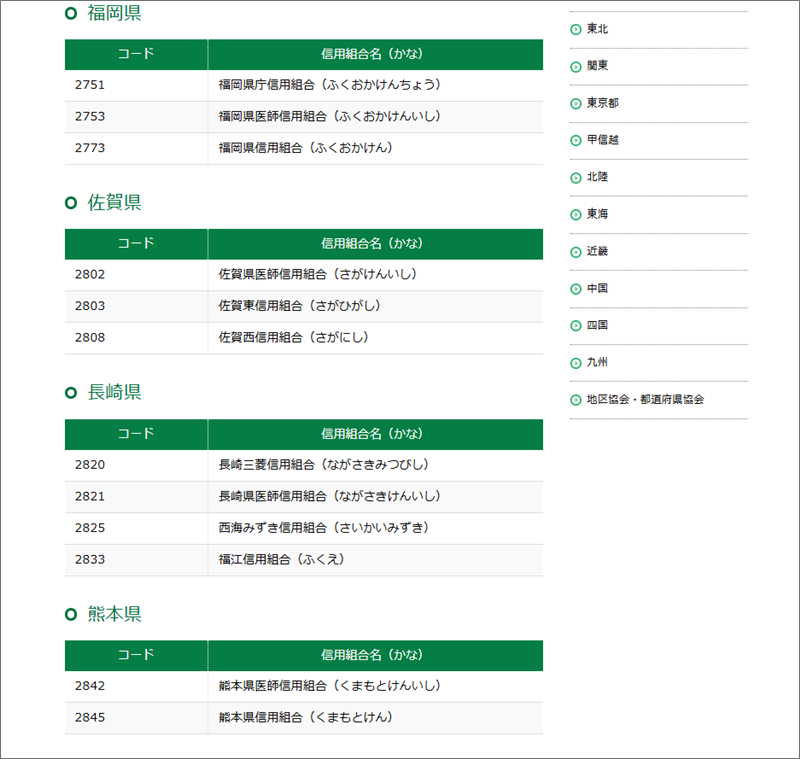Click the arrow icon beside 東京都
Screen dimensions: 800x759
click(576, 104)
